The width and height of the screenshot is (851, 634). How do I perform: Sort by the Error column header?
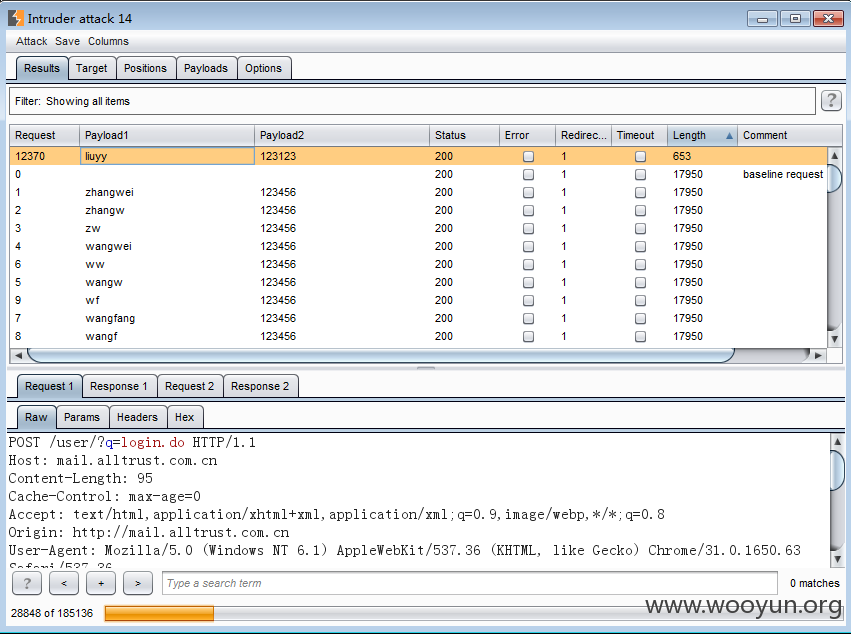pyautogui.click(x=528, y=136)
